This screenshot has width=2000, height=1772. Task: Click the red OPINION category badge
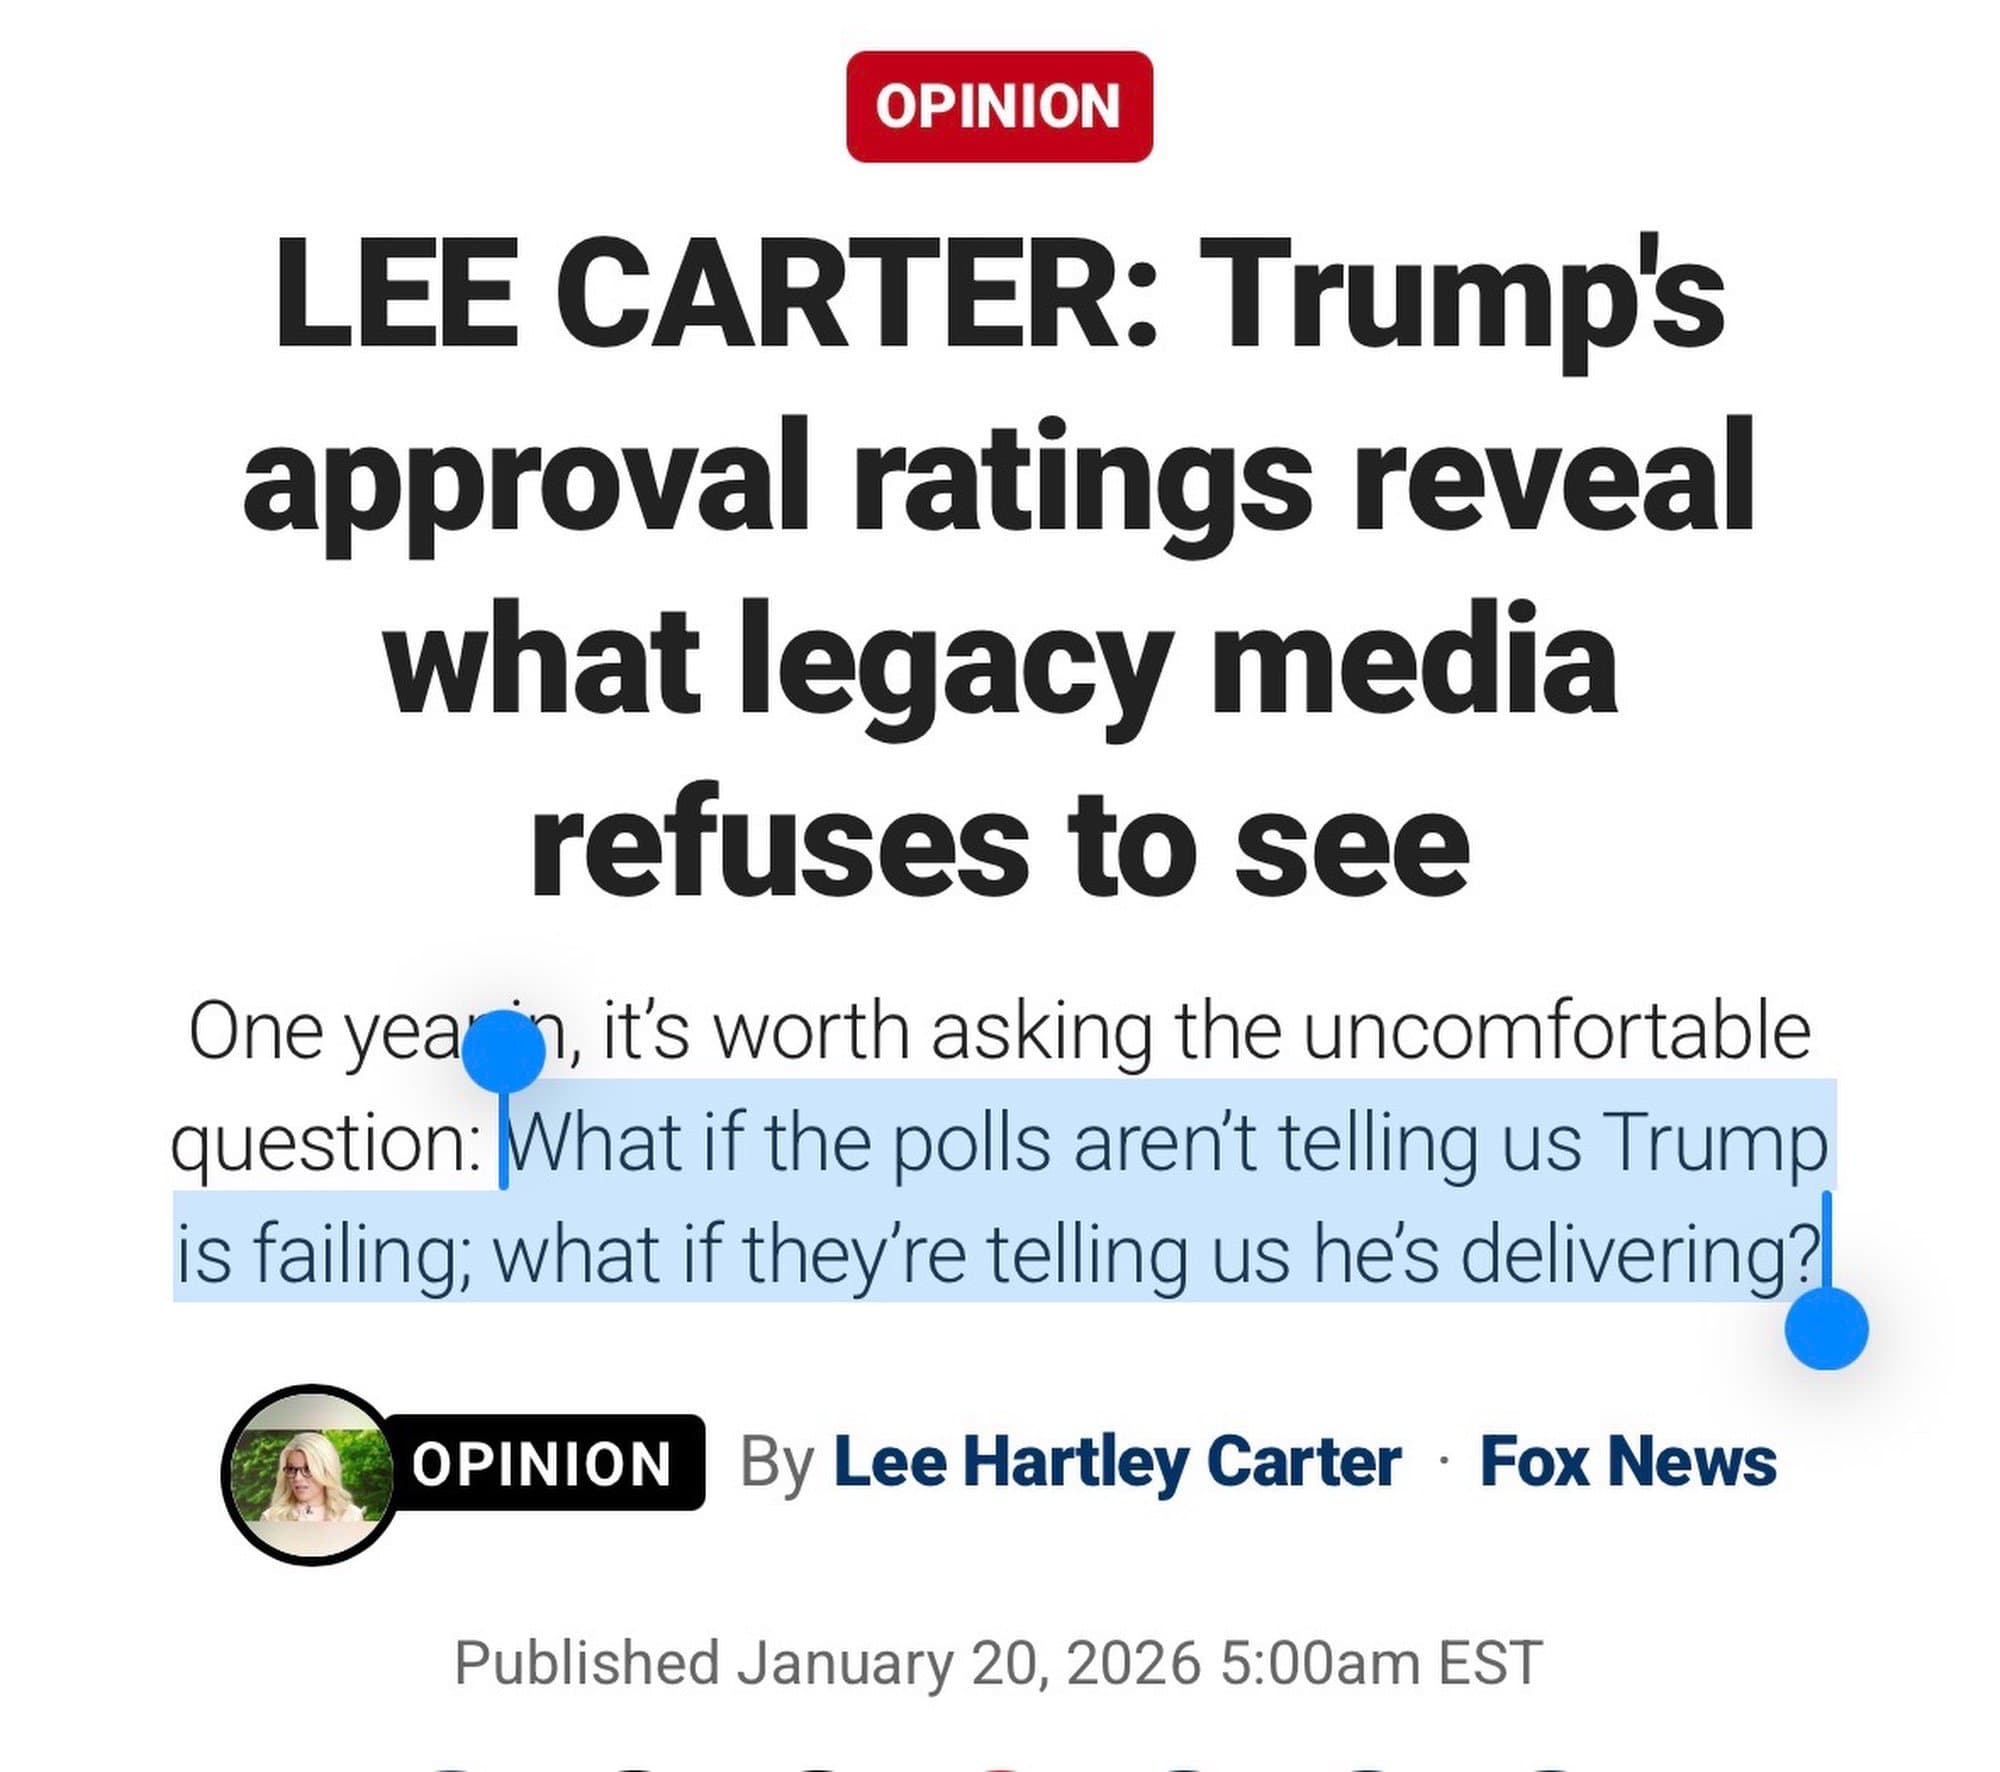click(x=999, y=106)
